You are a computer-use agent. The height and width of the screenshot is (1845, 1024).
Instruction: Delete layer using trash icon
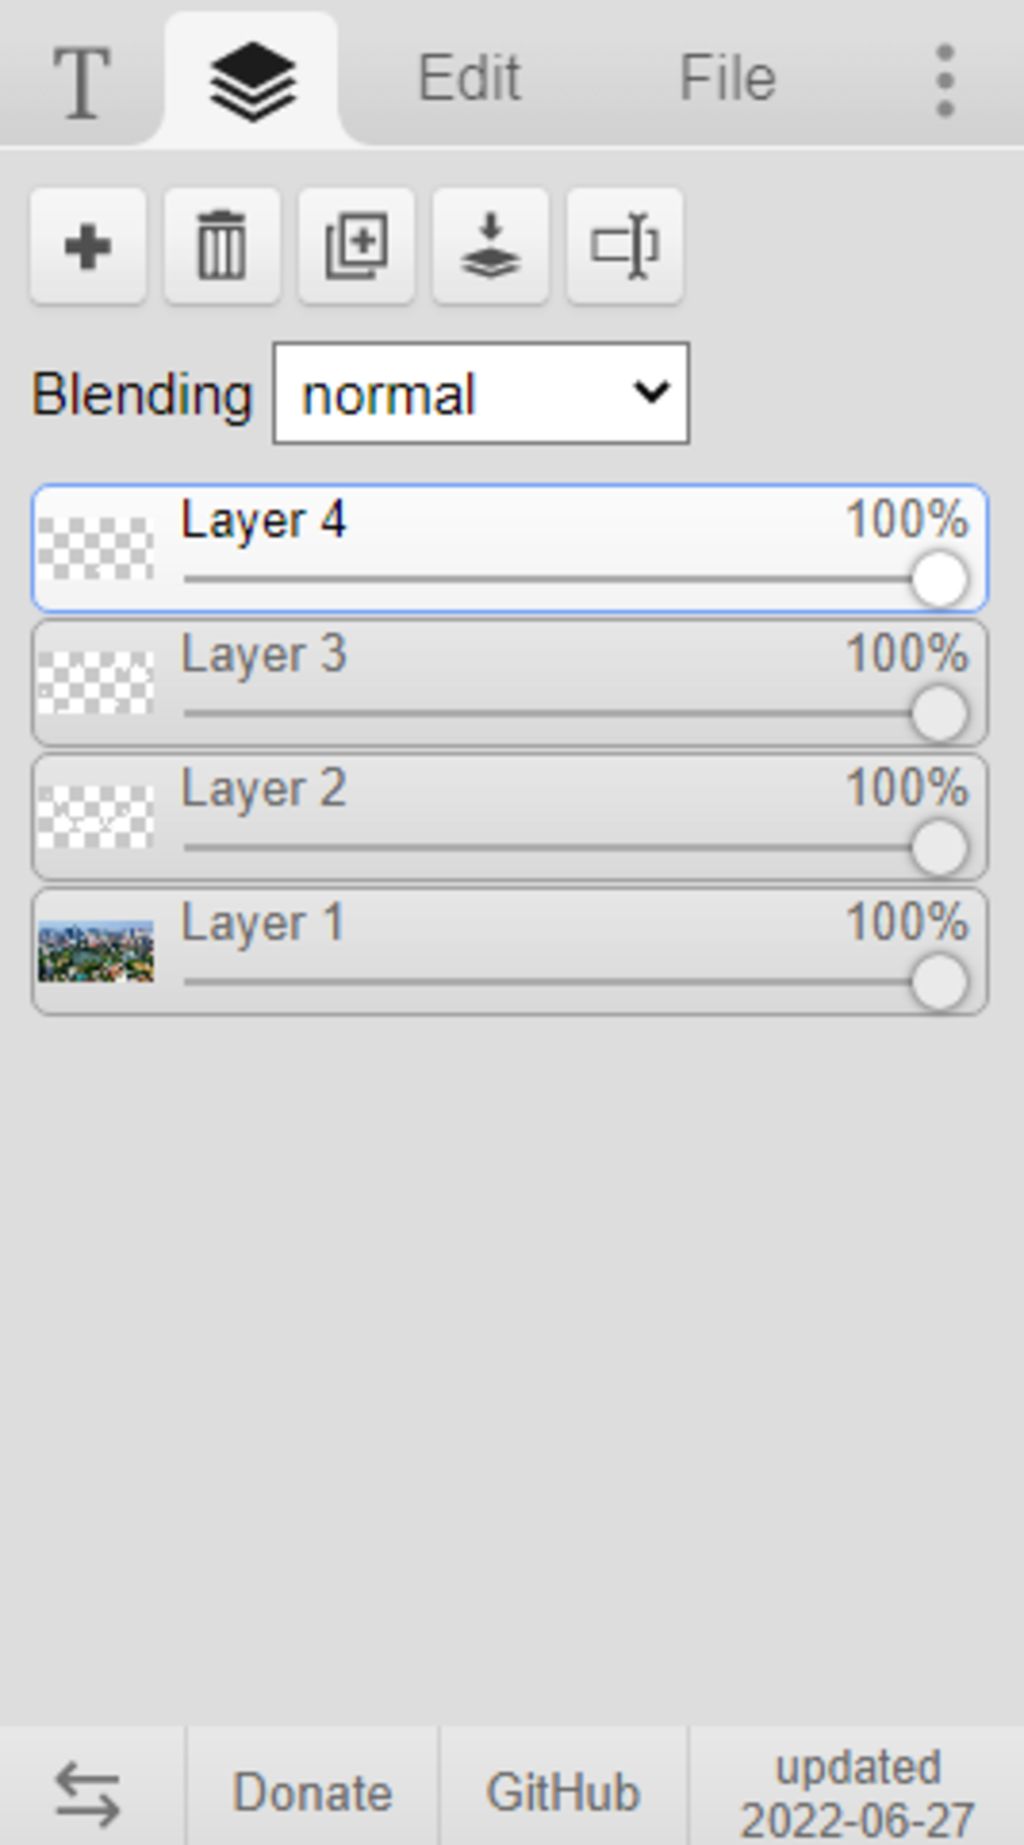(x=222, y=245)
